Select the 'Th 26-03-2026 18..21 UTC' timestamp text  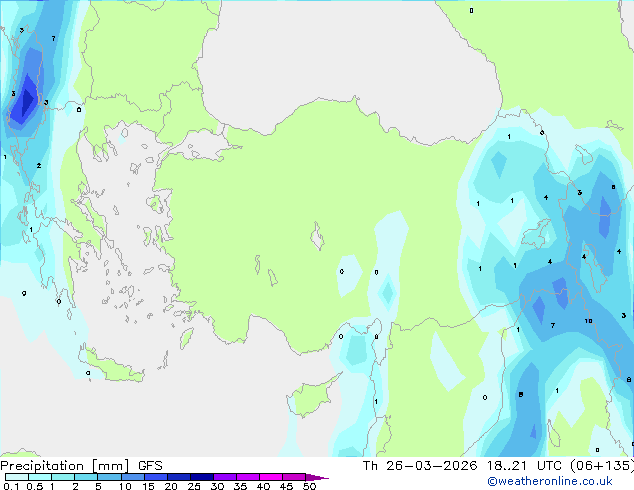[462, 466]
